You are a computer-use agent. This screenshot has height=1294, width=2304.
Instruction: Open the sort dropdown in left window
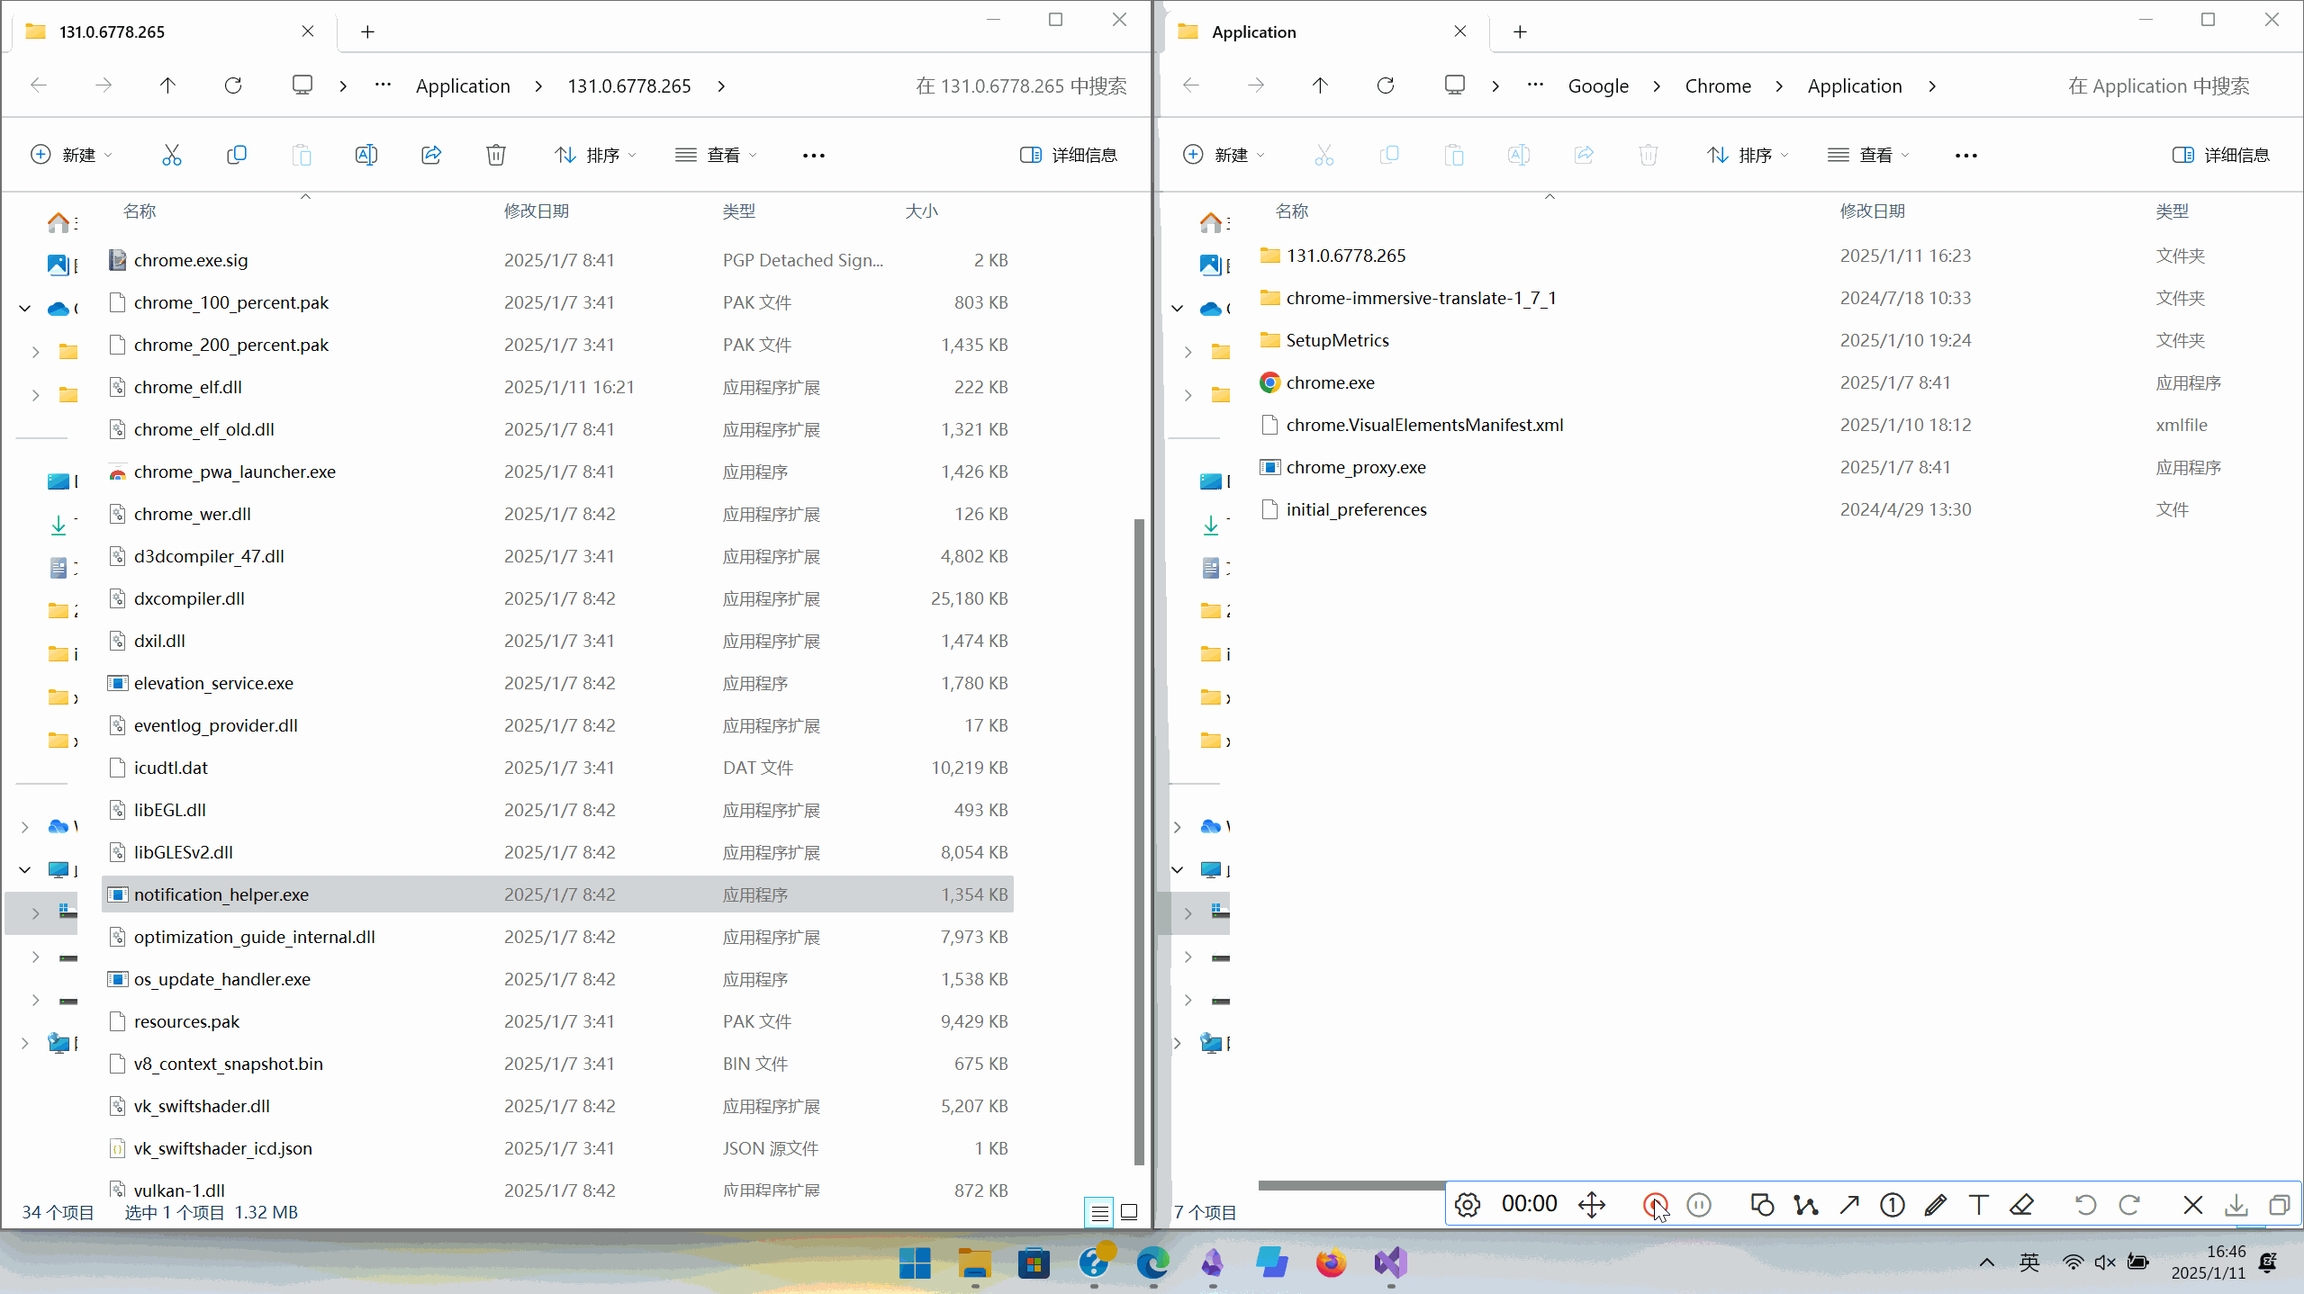pos(595,155)
